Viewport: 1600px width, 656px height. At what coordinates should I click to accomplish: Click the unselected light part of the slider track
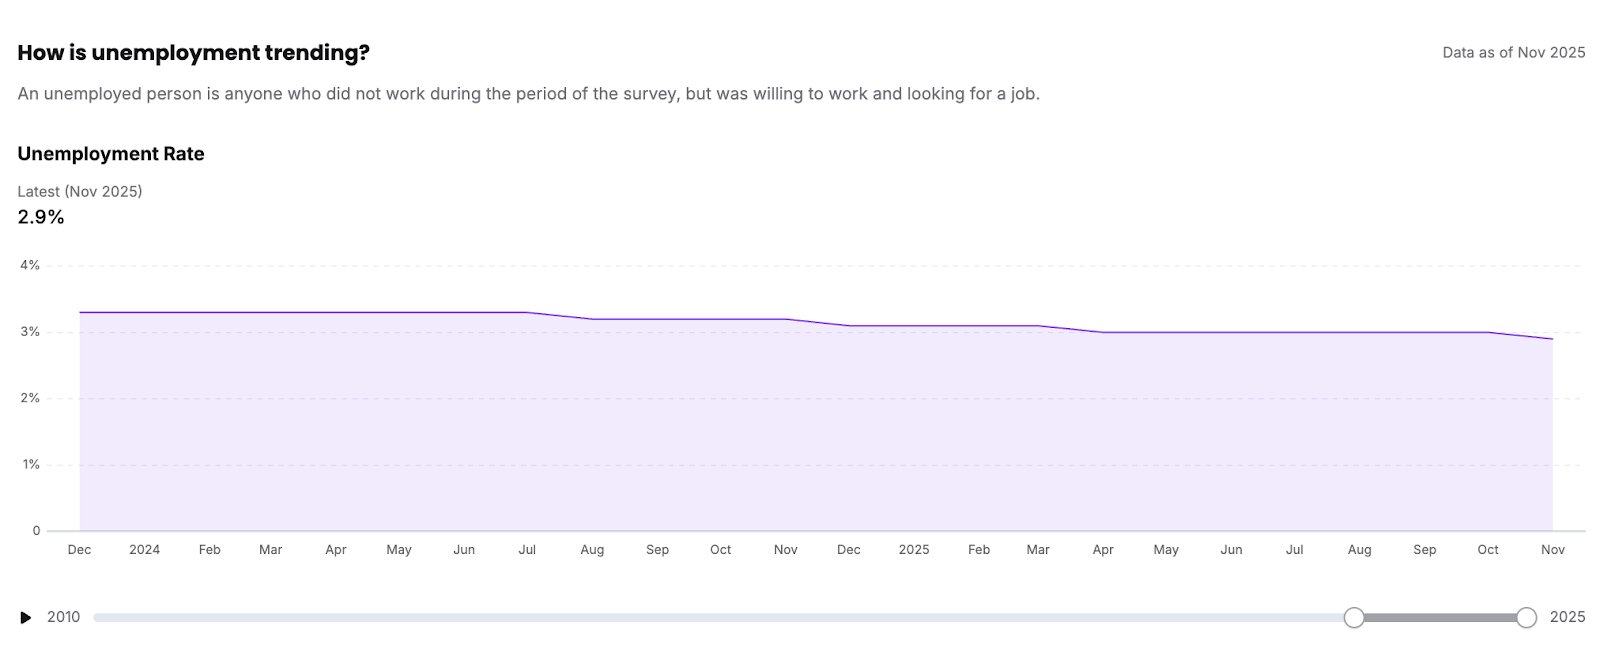click(700, 618)
